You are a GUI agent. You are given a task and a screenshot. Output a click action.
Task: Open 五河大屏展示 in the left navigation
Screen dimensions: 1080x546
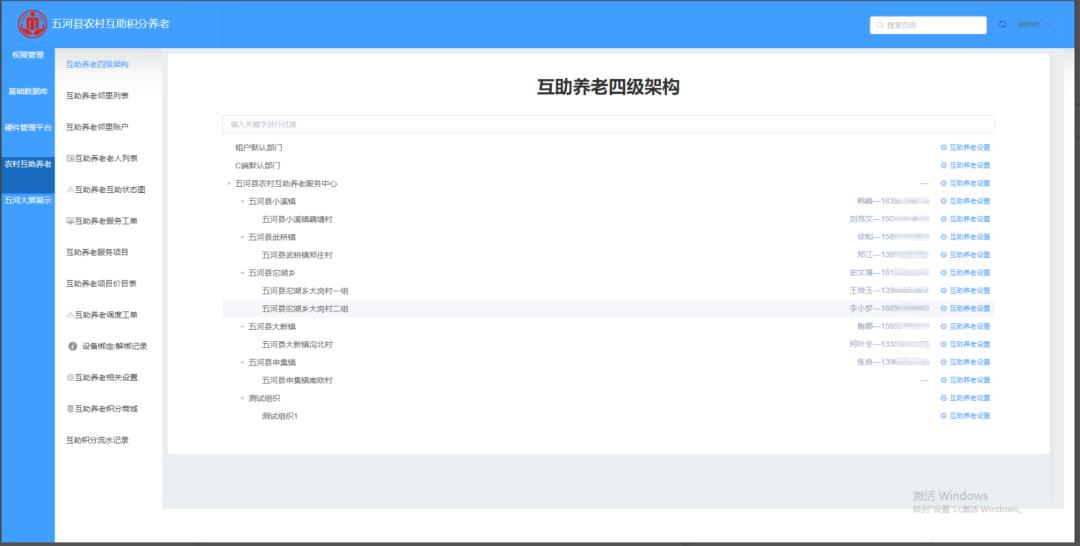(x=28, y=200)
